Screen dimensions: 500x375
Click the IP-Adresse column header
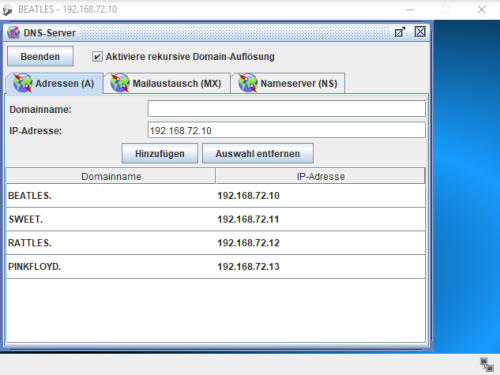pos(320,176)
